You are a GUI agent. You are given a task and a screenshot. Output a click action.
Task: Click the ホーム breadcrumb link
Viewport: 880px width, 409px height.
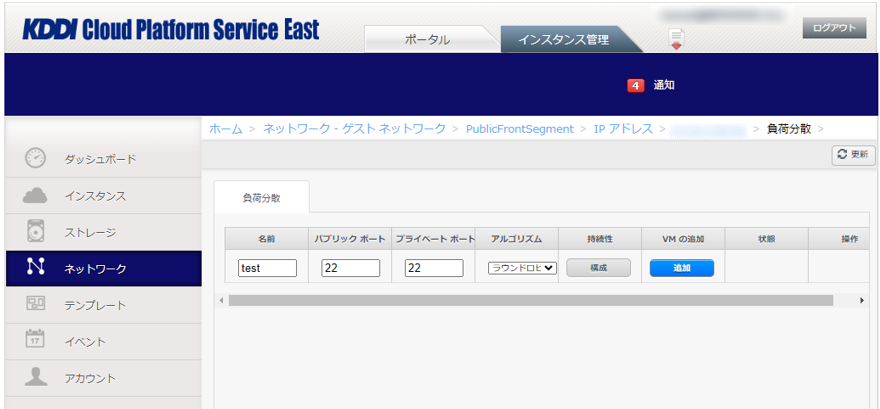tap(225, 129)
